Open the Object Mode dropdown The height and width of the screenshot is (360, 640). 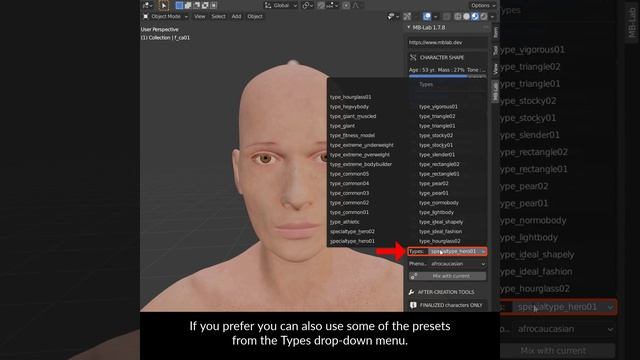tap(165, 16)
